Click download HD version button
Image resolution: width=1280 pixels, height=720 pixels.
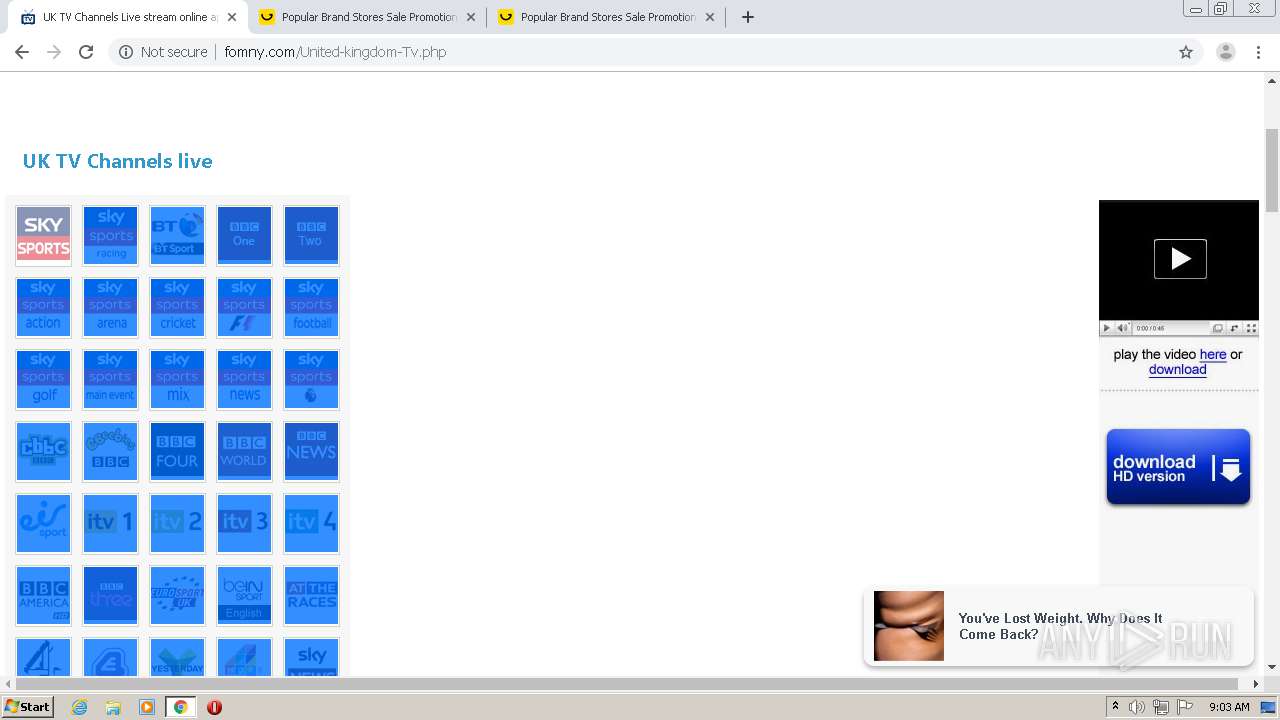coord(1178,467)
